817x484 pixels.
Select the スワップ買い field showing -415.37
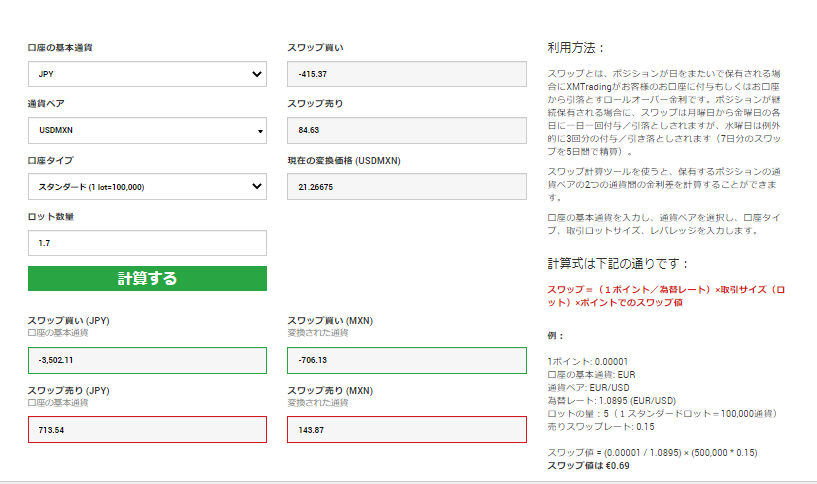(406, 75)
